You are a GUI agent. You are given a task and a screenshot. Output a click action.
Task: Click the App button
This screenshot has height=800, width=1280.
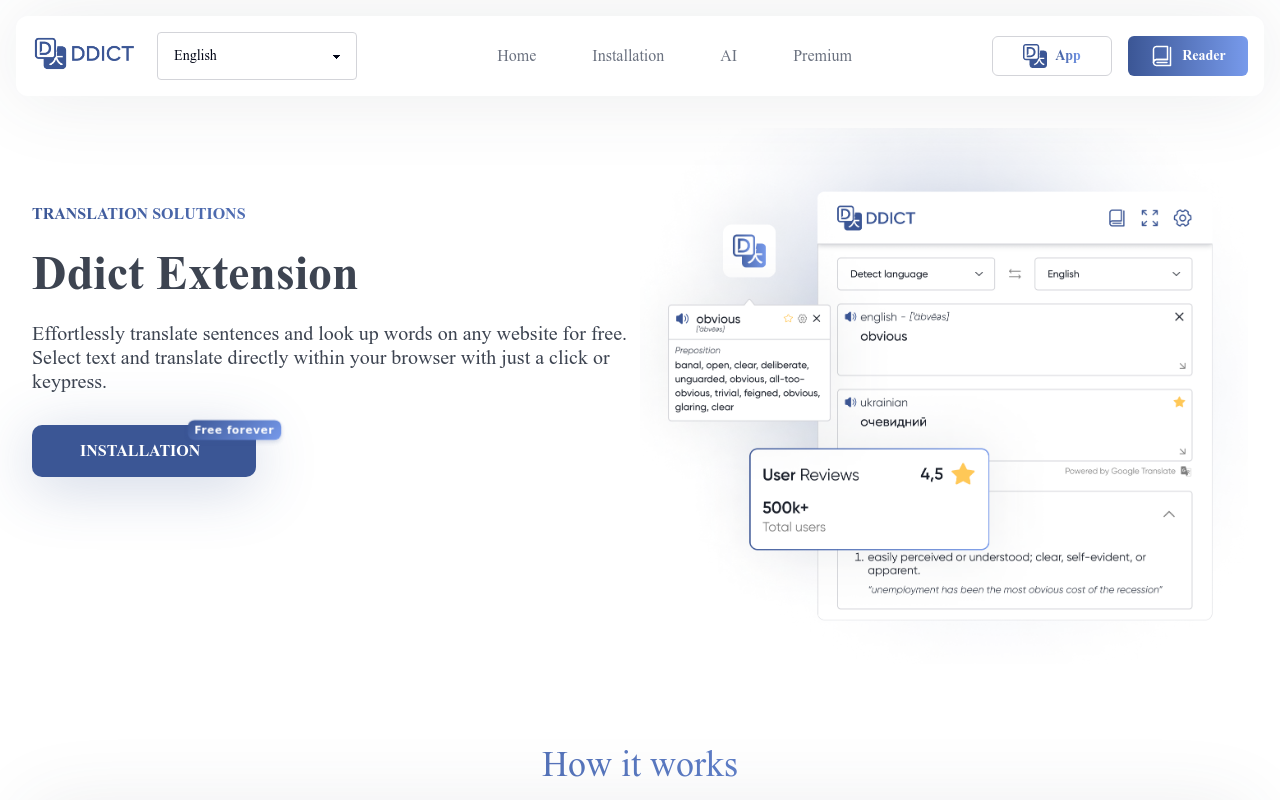click(1052, 56)
